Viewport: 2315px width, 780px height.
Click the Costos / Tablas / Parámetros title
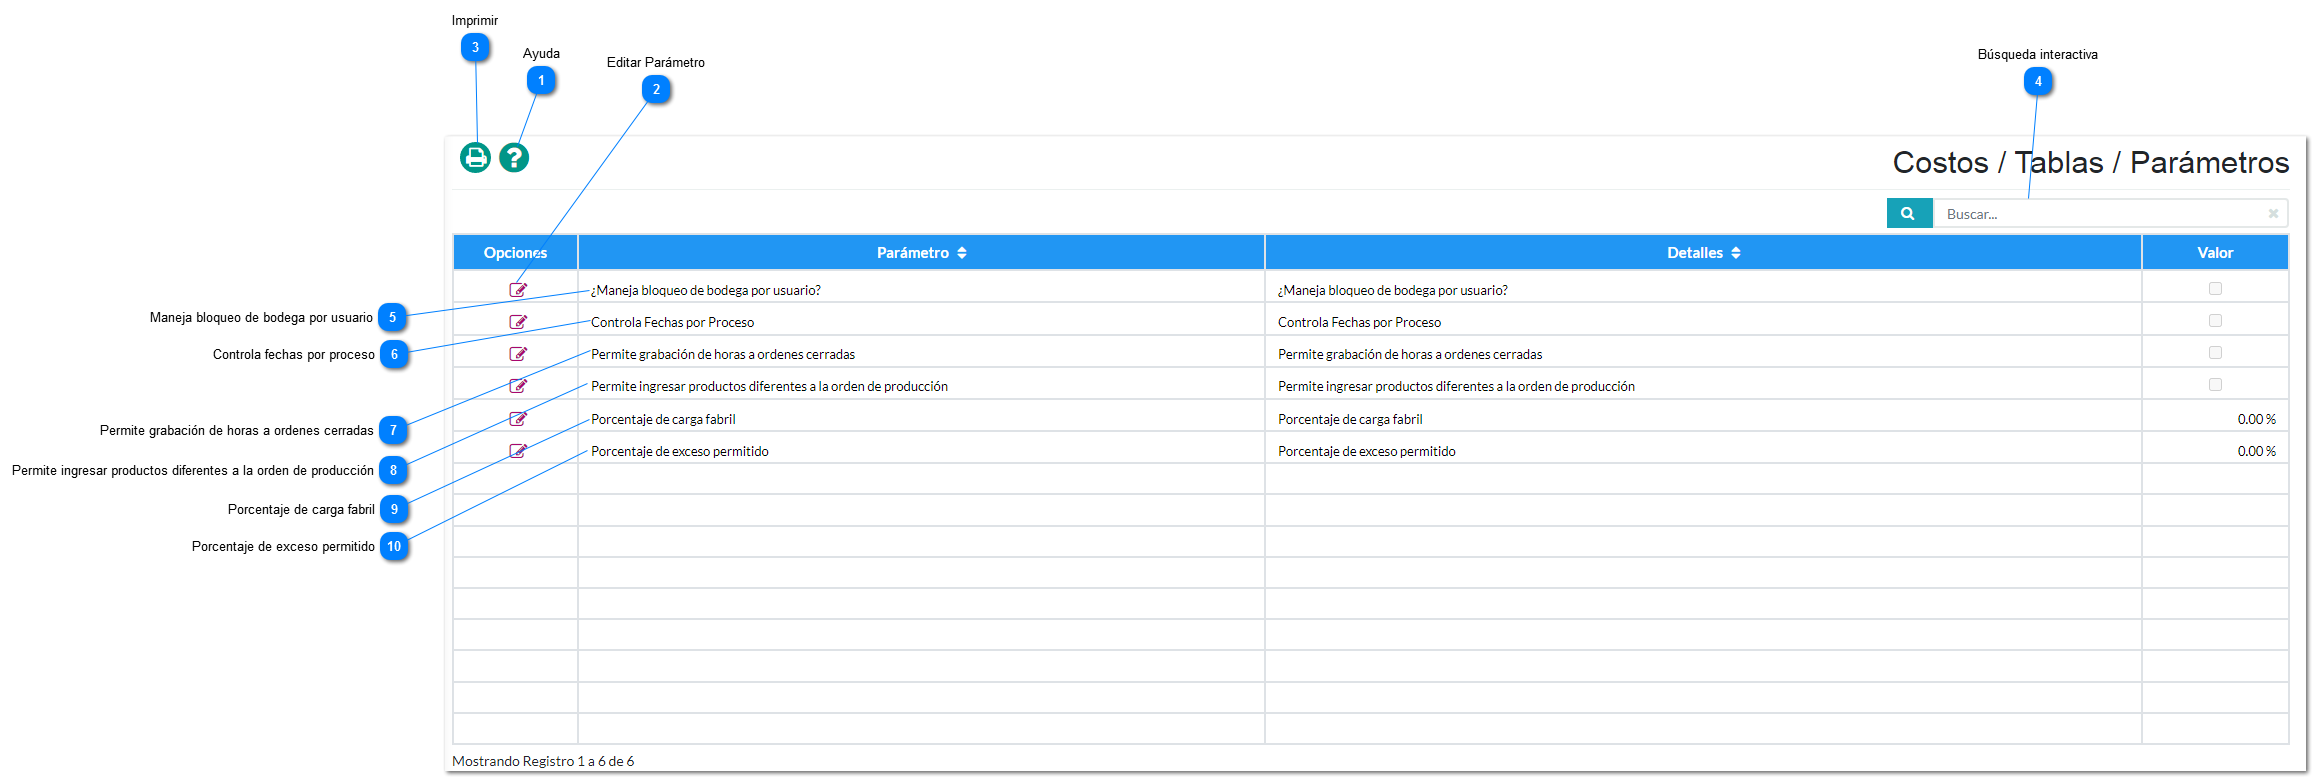(x=2090, y=162)
